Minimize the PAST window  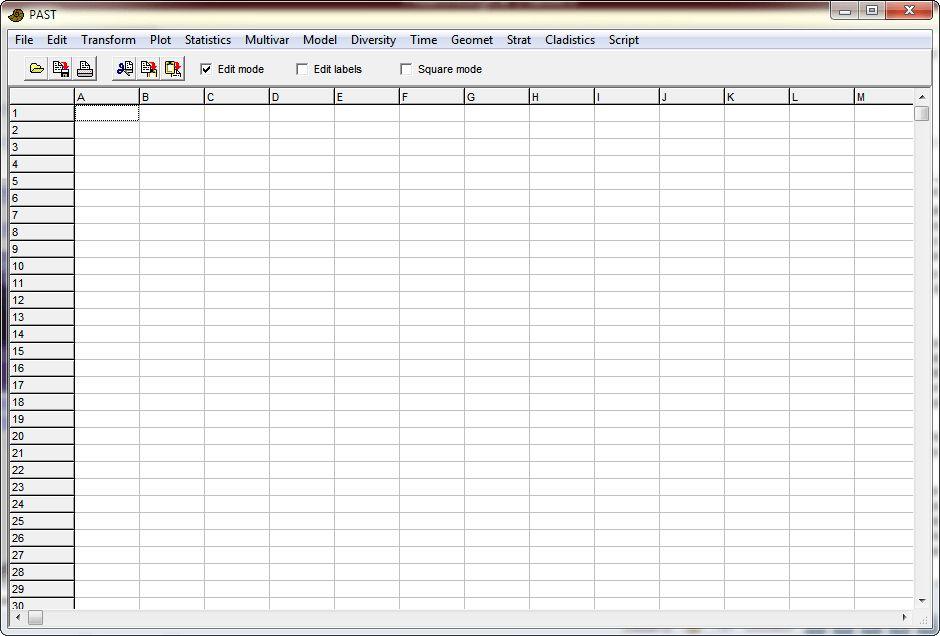point(845,10)
